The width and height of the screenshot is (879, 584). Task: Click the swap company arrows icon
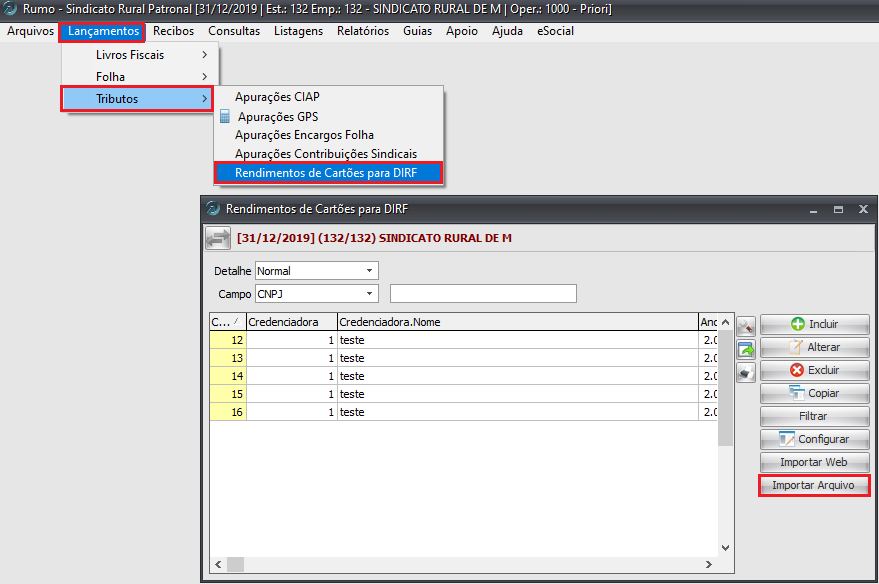(218, 238)
